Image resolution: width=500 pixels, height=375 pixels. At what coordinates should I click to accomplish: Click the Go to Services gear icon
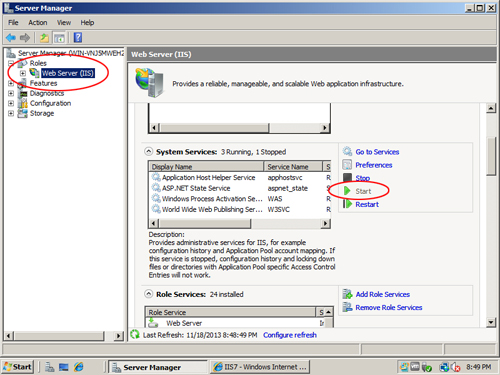tap(347, 151)
